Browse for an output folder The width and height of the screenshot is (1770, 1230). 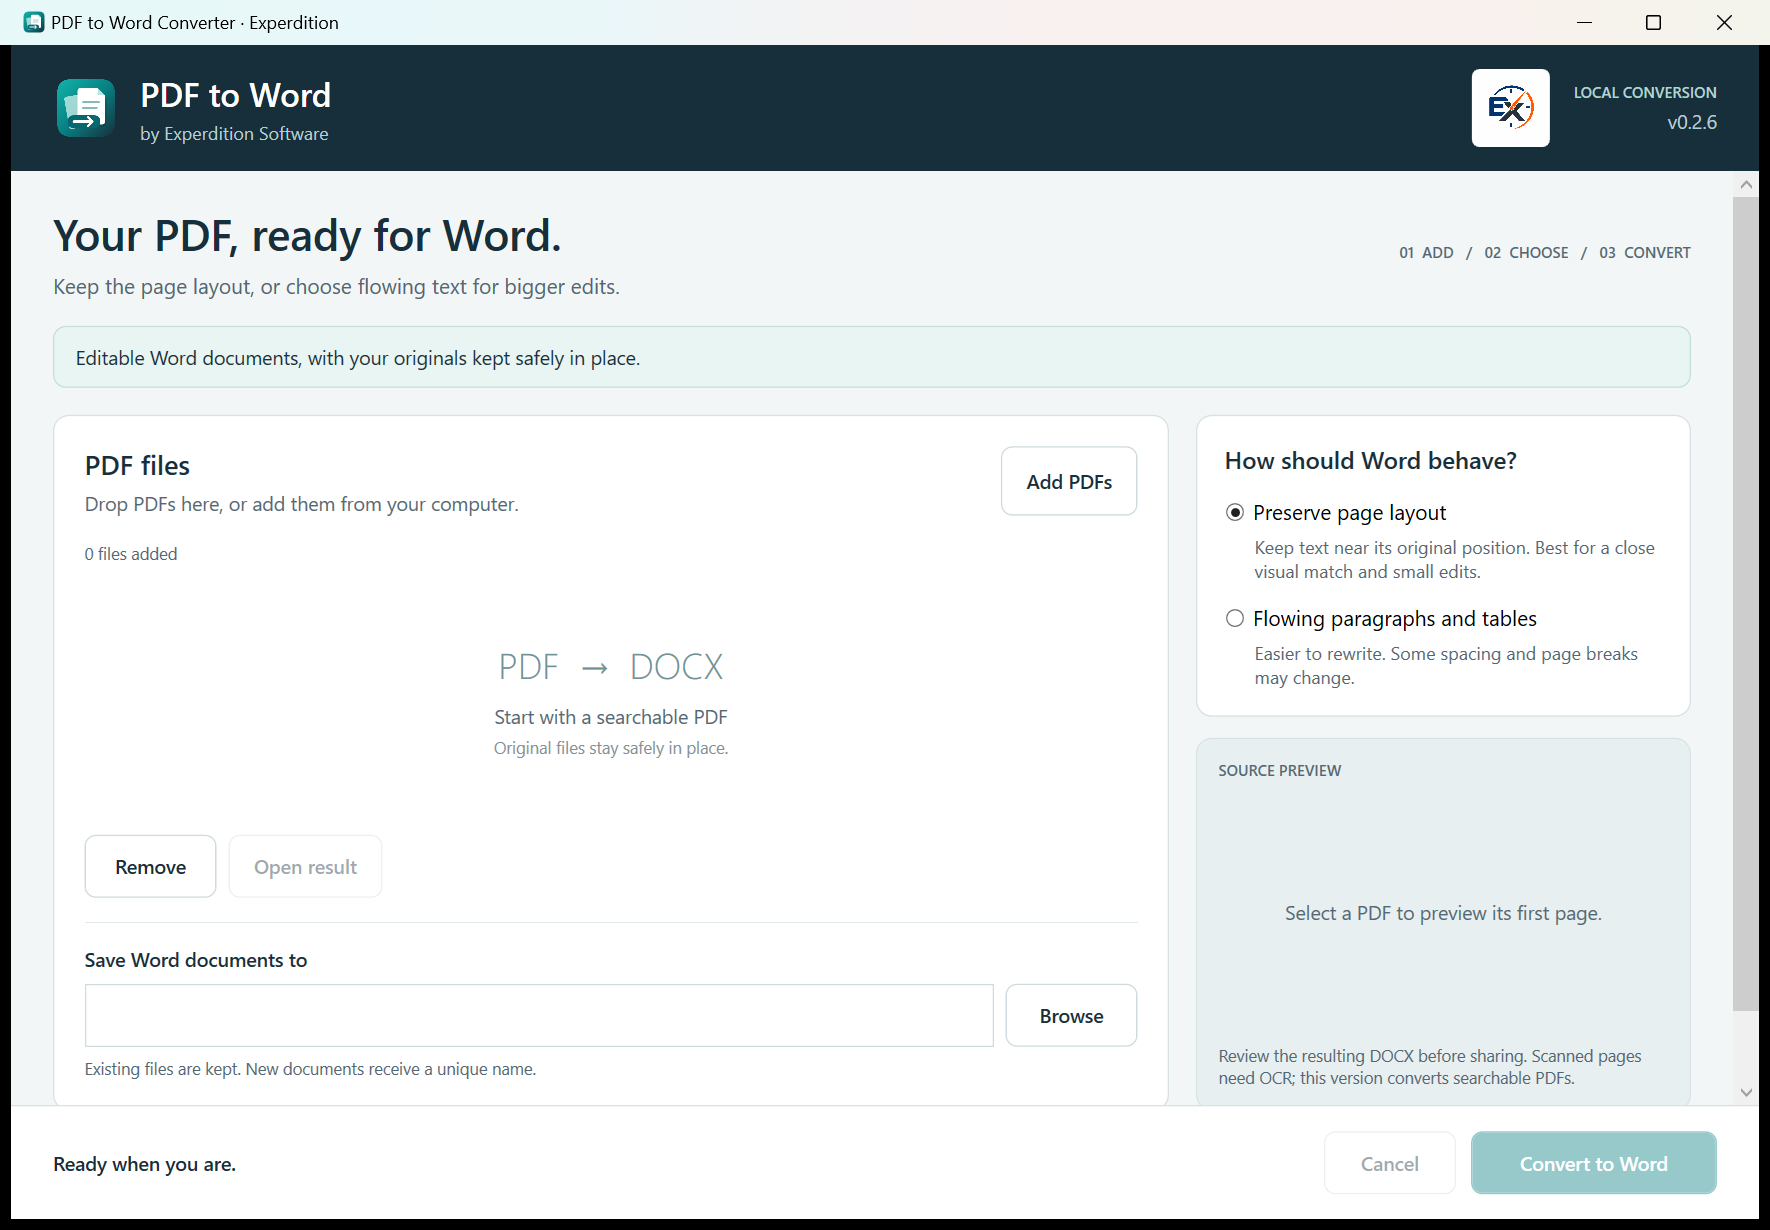pos(1071,1016)
